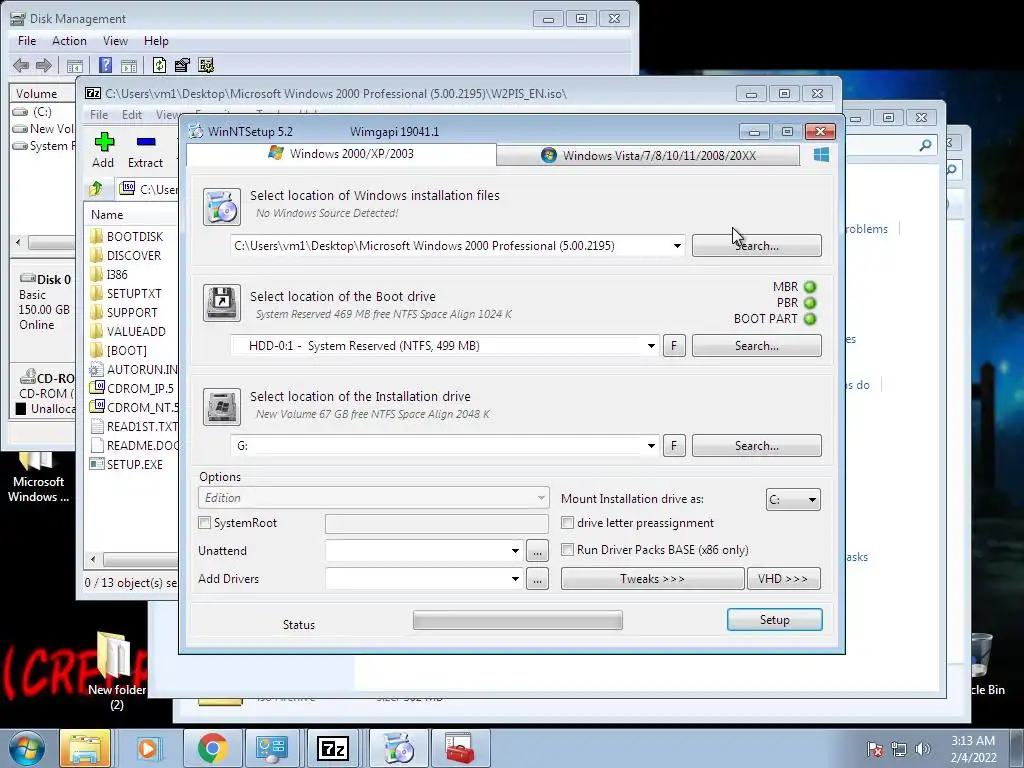The image size is (1024, 768).
Task: Click the disabled Edition dropdown
Action: [374, 498]
